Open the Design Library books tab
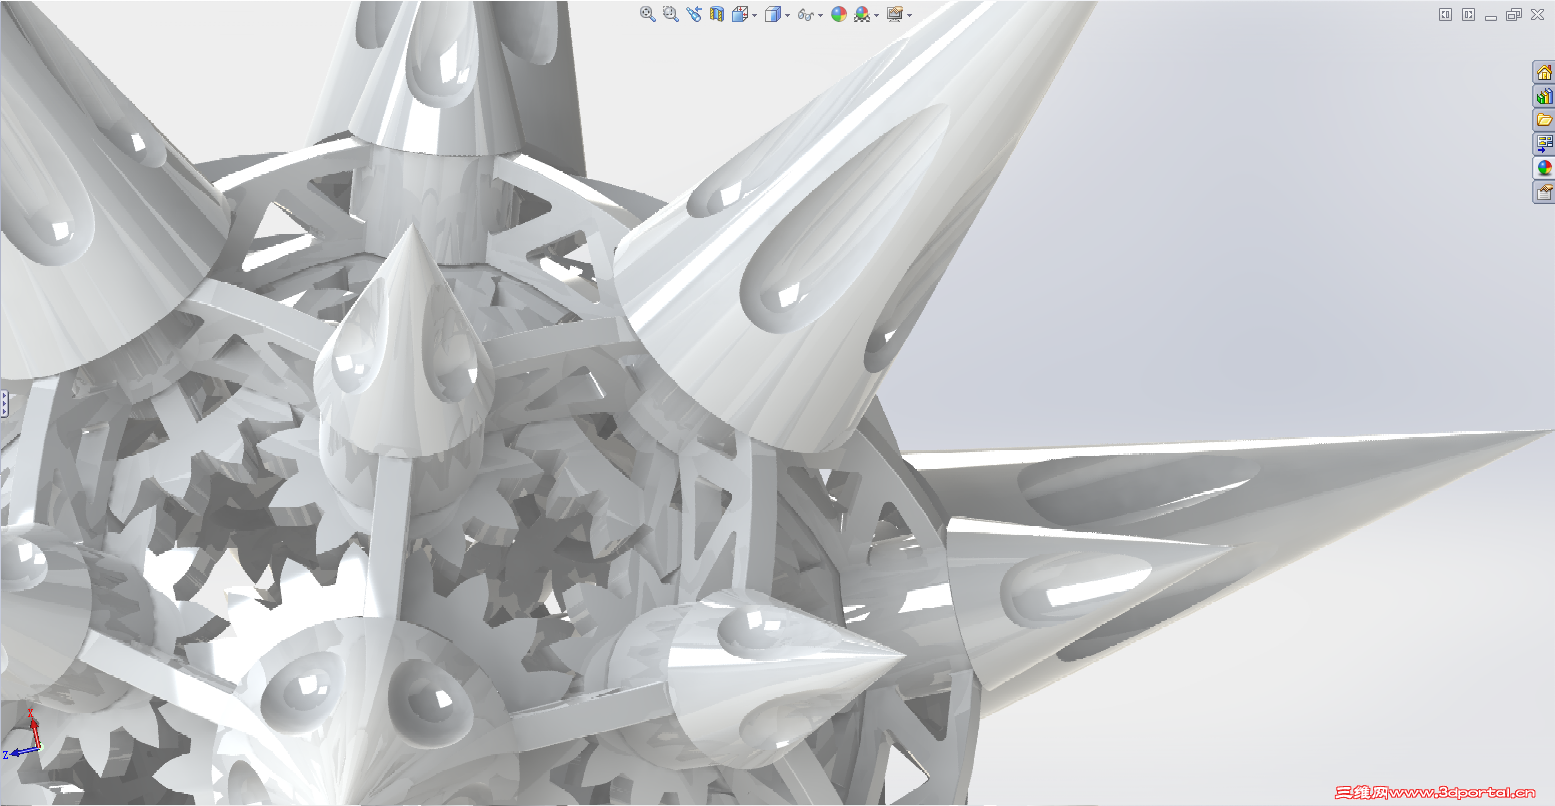1555x806 pixels. (1544, 96)
